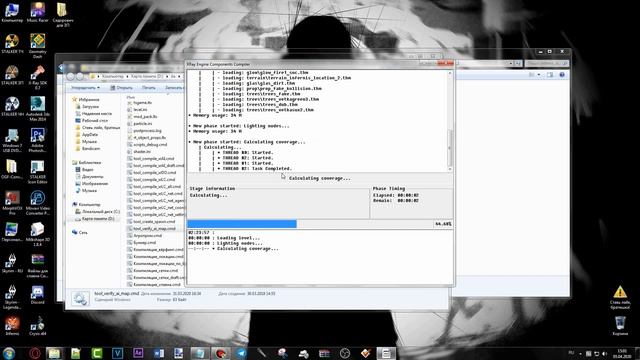The image size is (640, 360).
Task: Click Компьютер in Explorer address breadcrumb
Action: (x=113, y=76)
